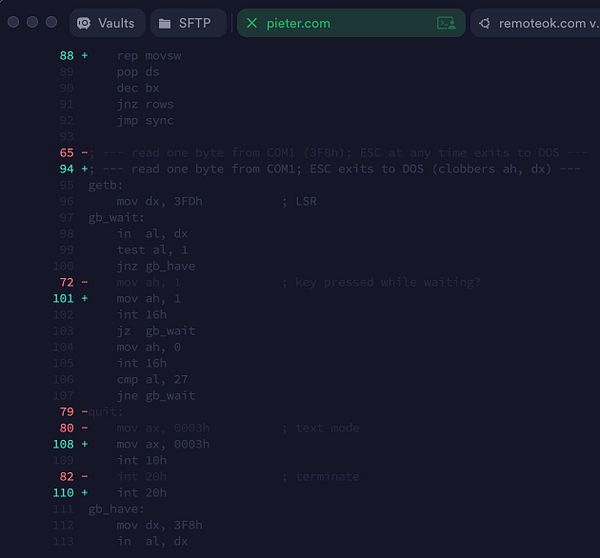This screenshot has height=558, width=600.
Task: Click line 'jne gb_wait'
Action: (x=156, y=396)
